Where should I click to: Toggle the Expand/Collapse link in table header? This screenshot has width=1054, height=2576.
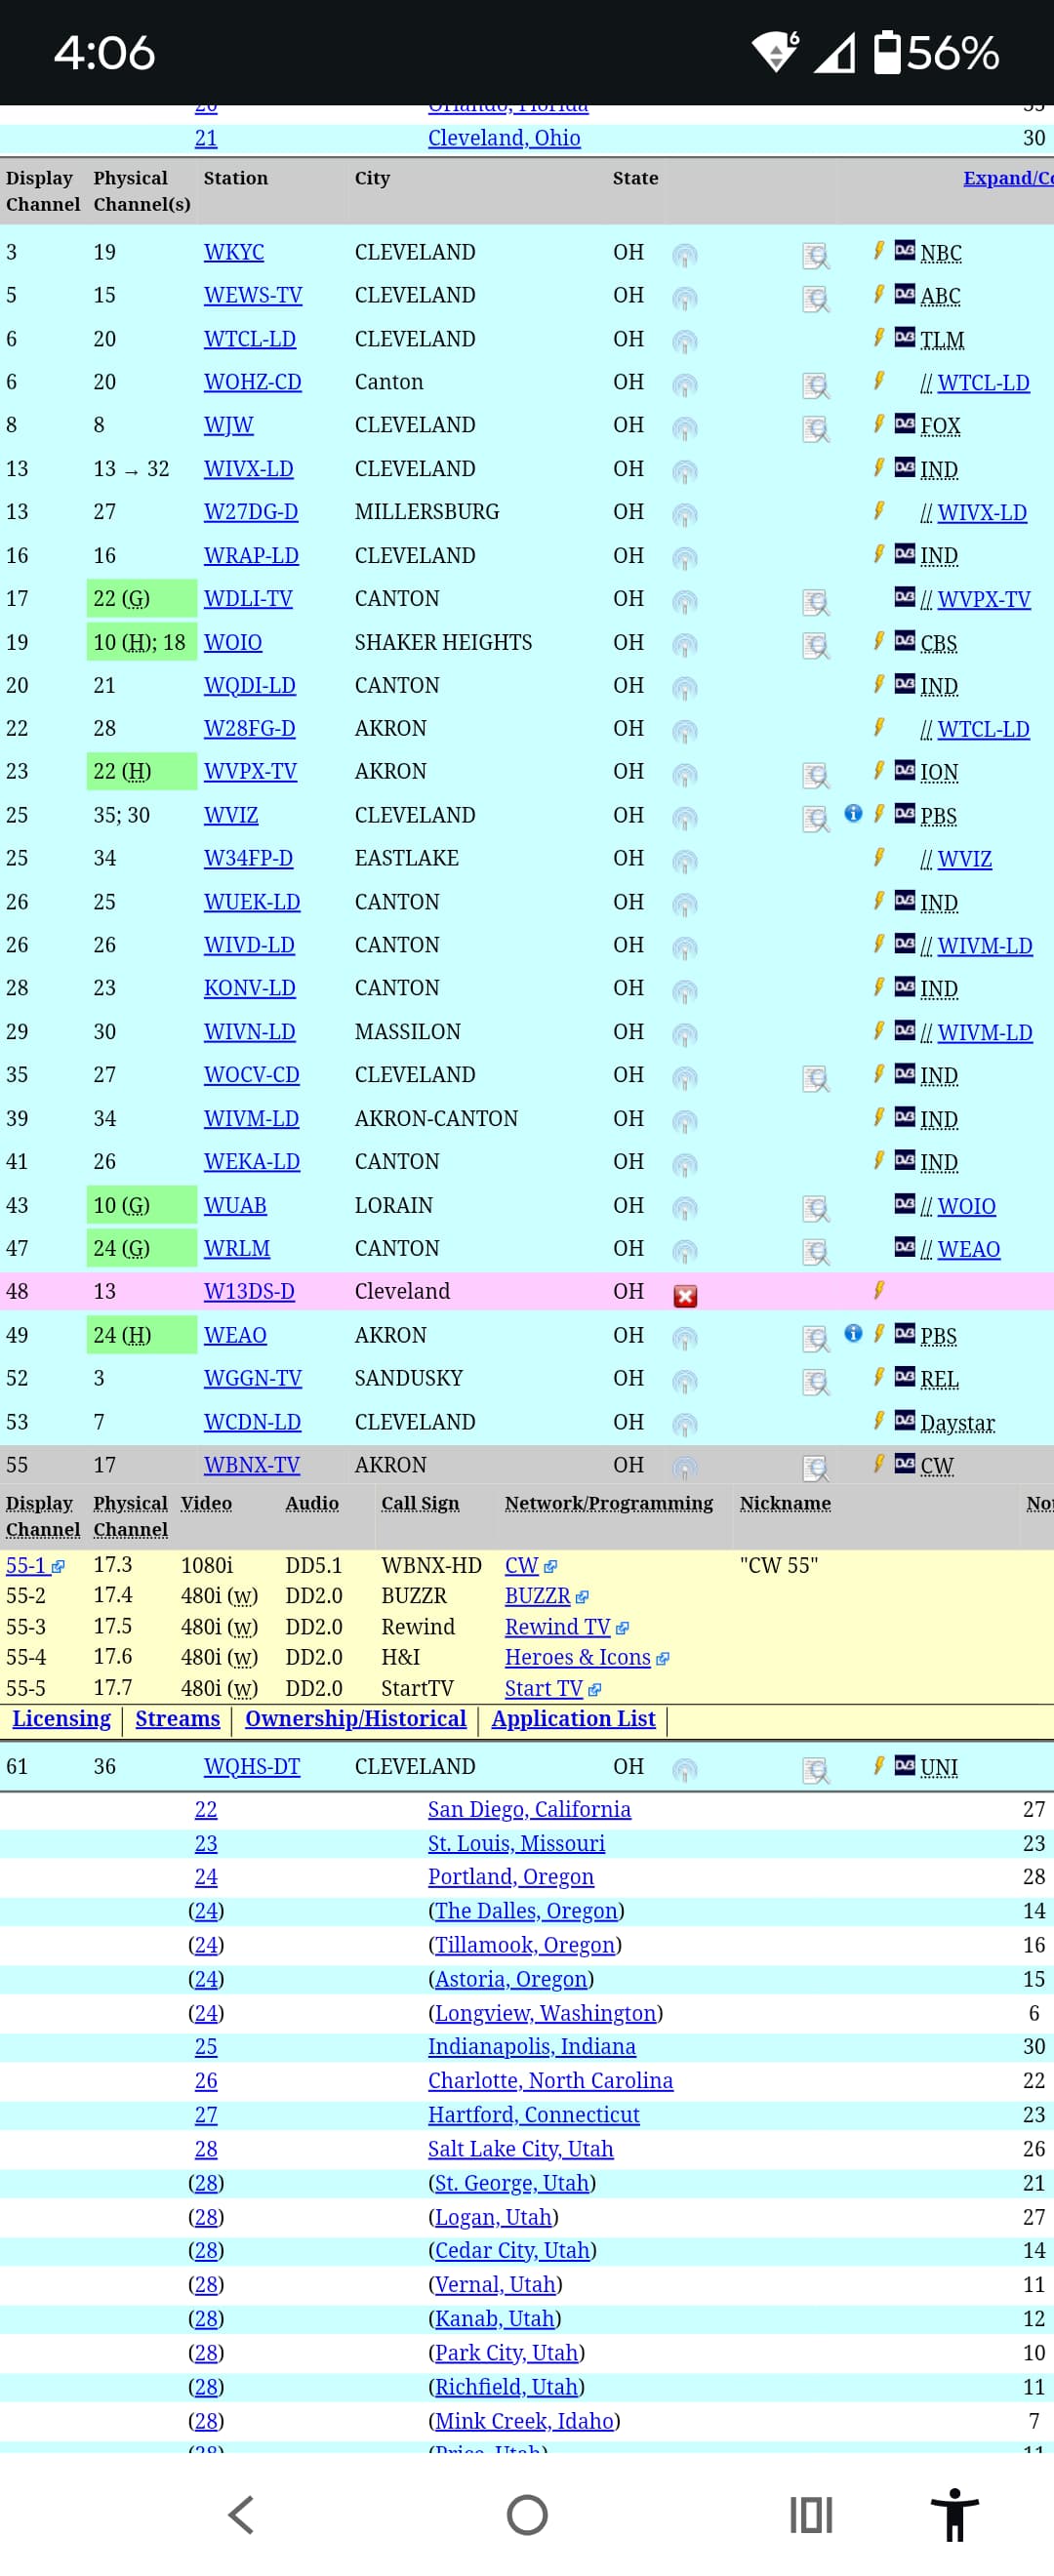(1006, 178)
